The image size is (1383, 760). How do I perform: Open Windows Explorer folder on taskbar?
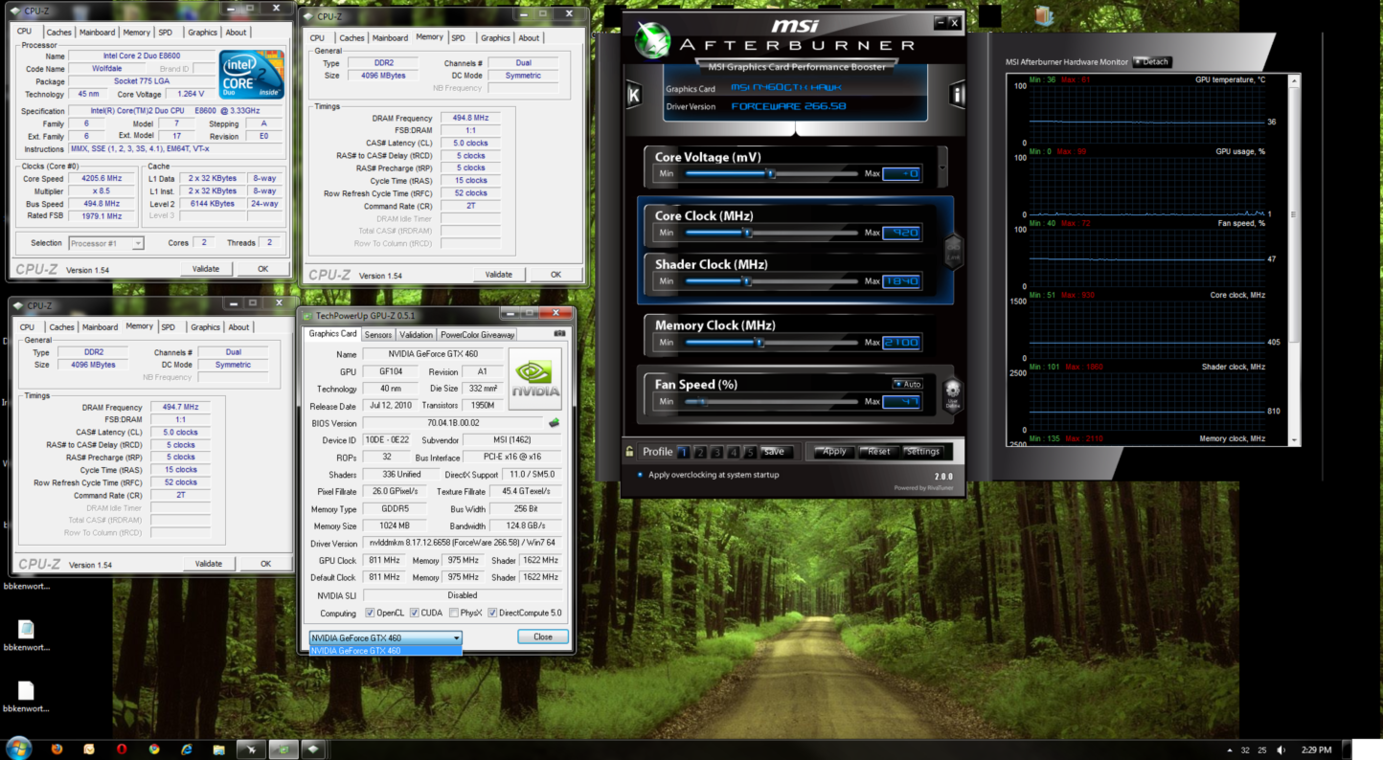click(219, 749)
